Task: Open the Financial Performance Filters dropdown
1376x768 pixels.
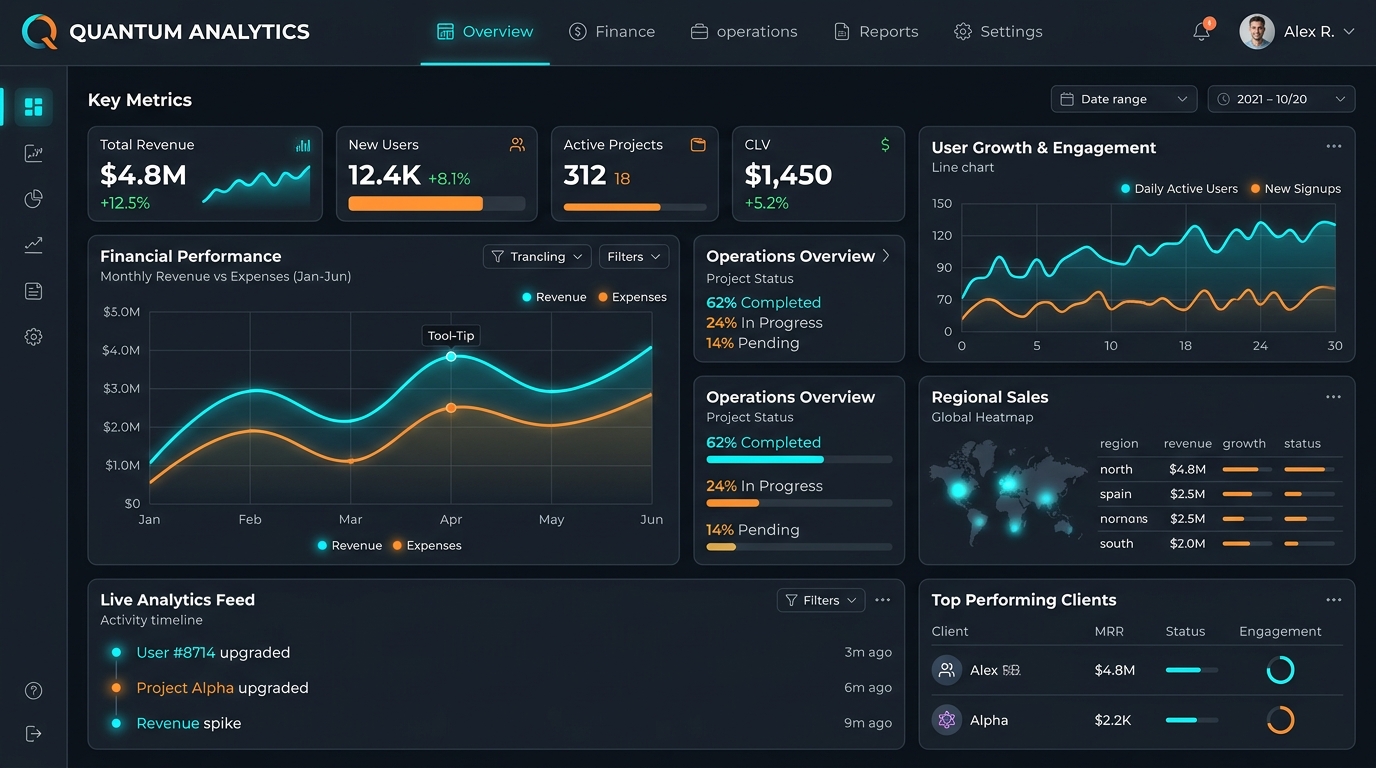Action: pos(634,257)
